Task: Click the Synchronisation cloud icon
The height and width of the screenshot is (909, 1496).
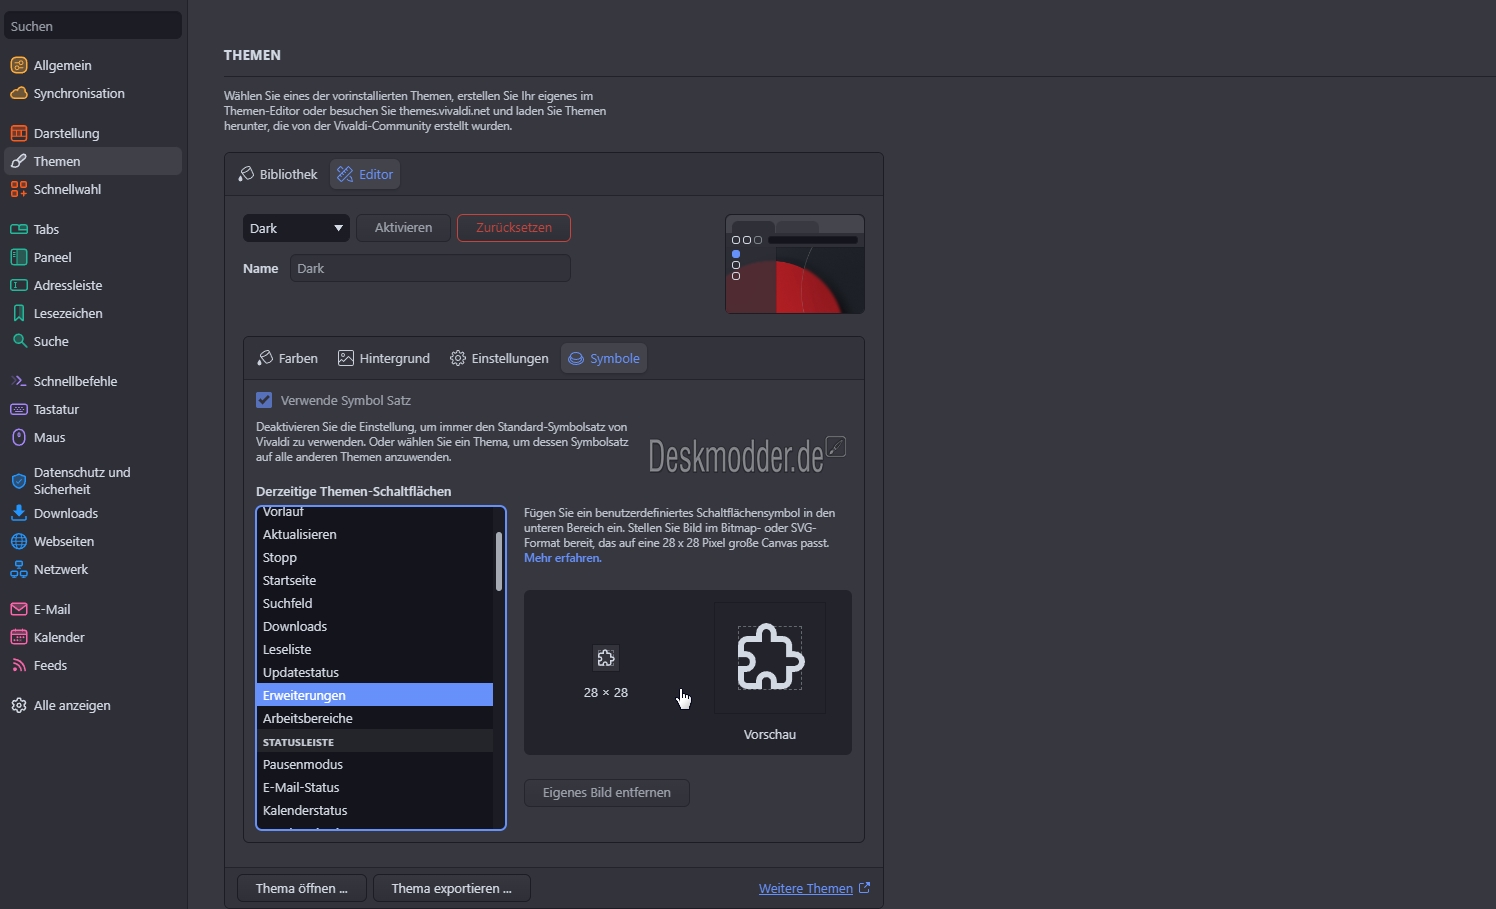Action: click(19, 93)
